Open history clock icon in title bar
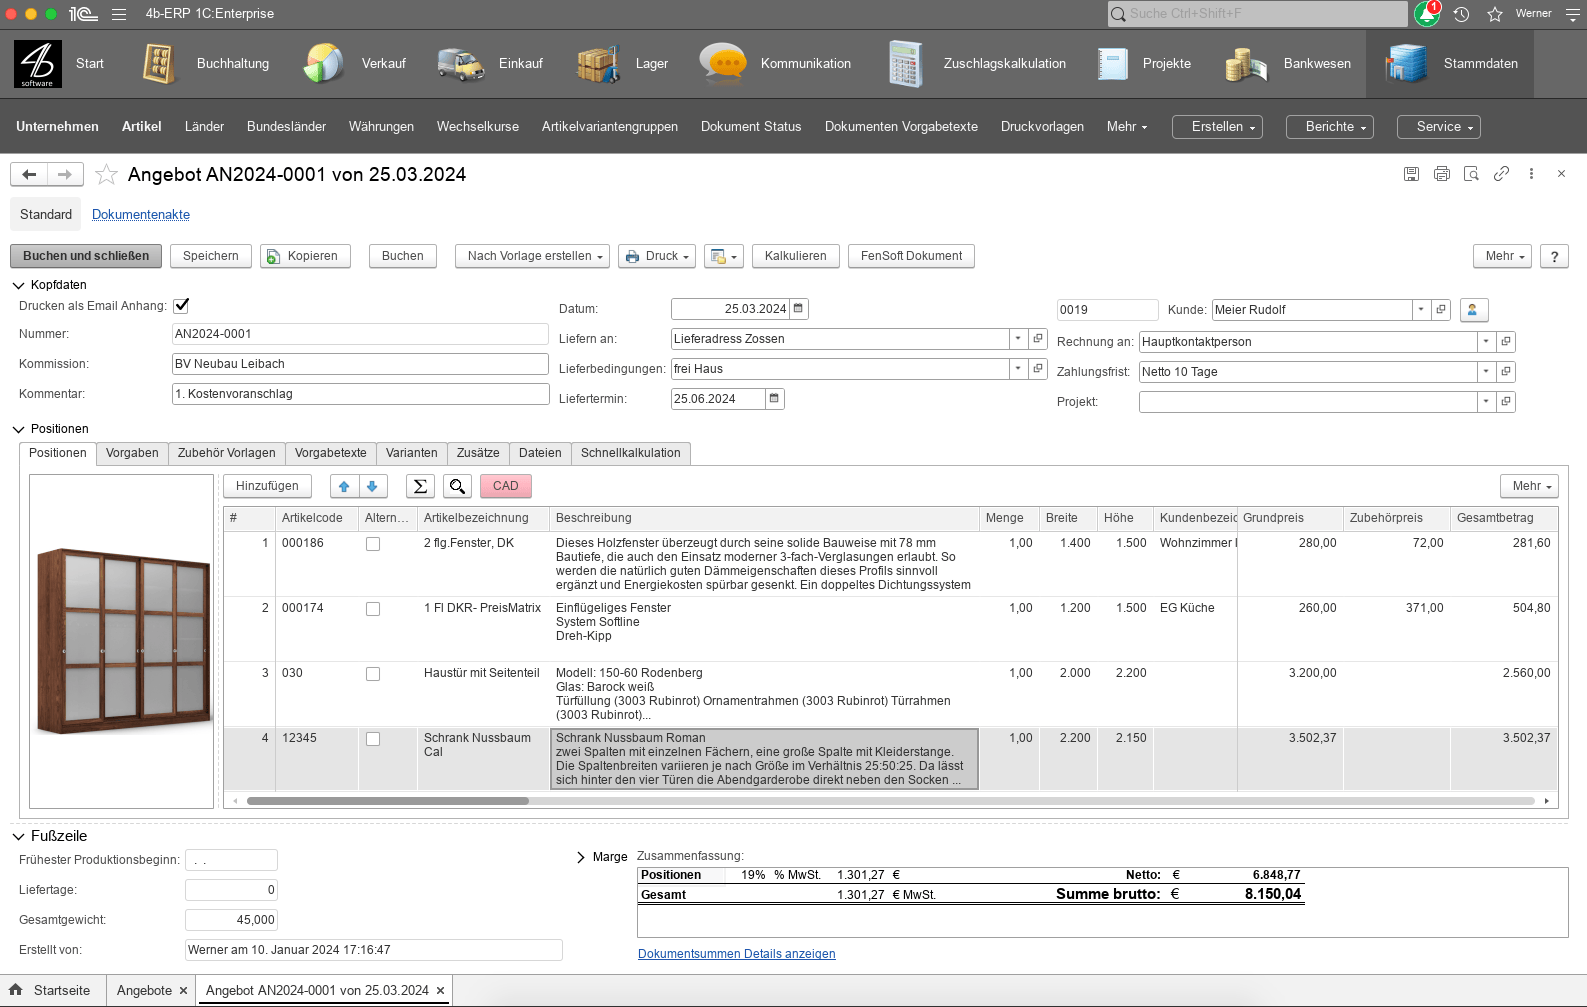The width and height of the screenshot is (1587, 1007). [x=1461, y=14]
